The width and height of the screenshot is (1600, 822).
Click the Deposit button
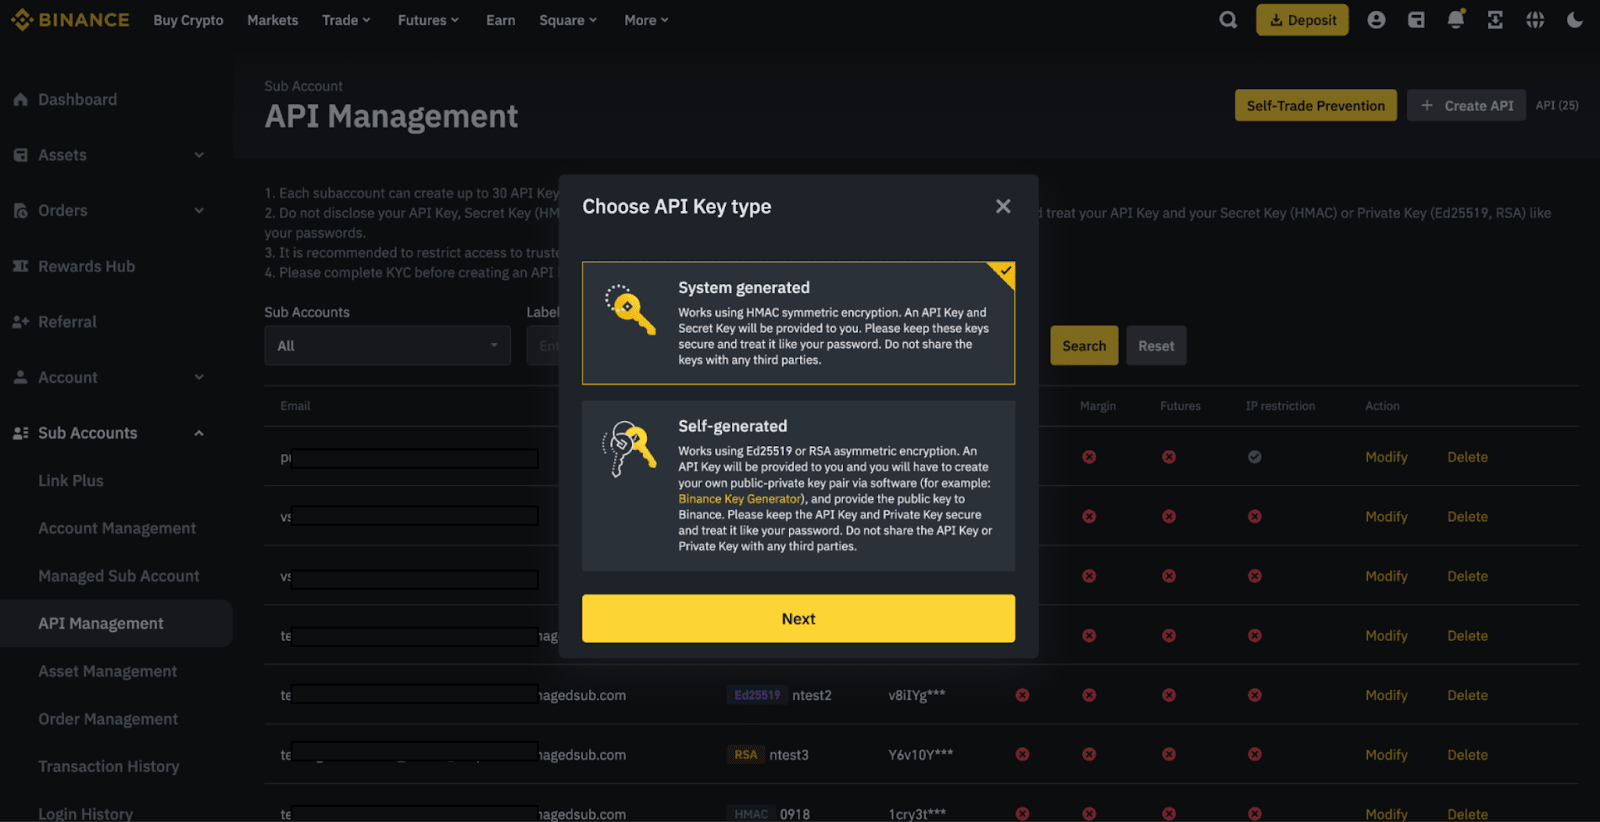pos(1302,20)
